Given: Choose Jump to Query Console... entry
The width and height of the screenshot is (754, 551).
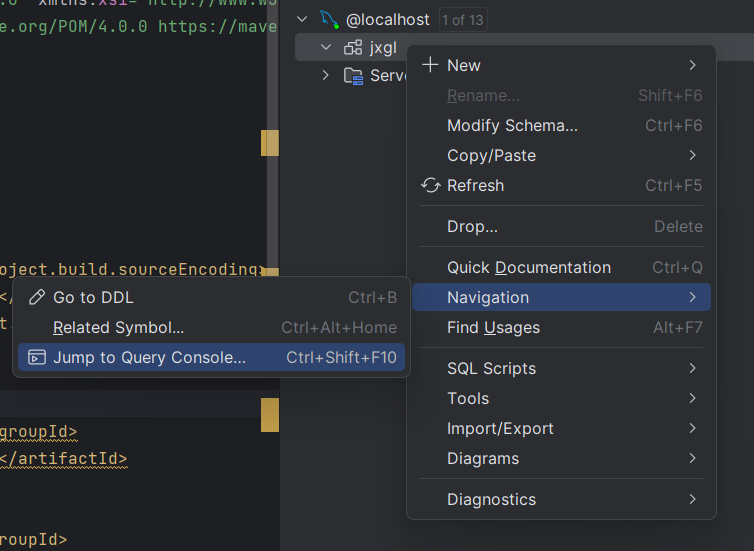Looking at the screenshot, I should pos(211,357).
